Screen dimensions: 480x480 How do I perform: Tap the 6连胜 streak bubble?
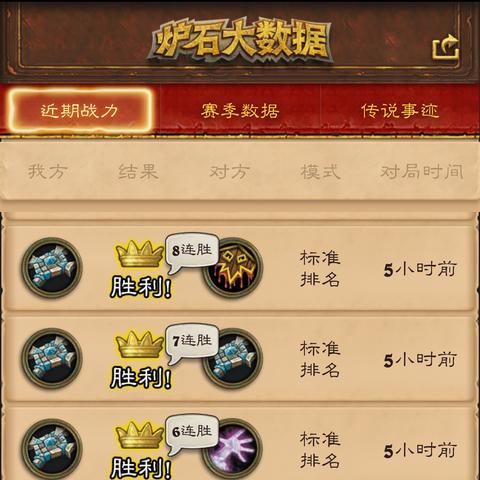pyautogui.click(x=192, y=432)
